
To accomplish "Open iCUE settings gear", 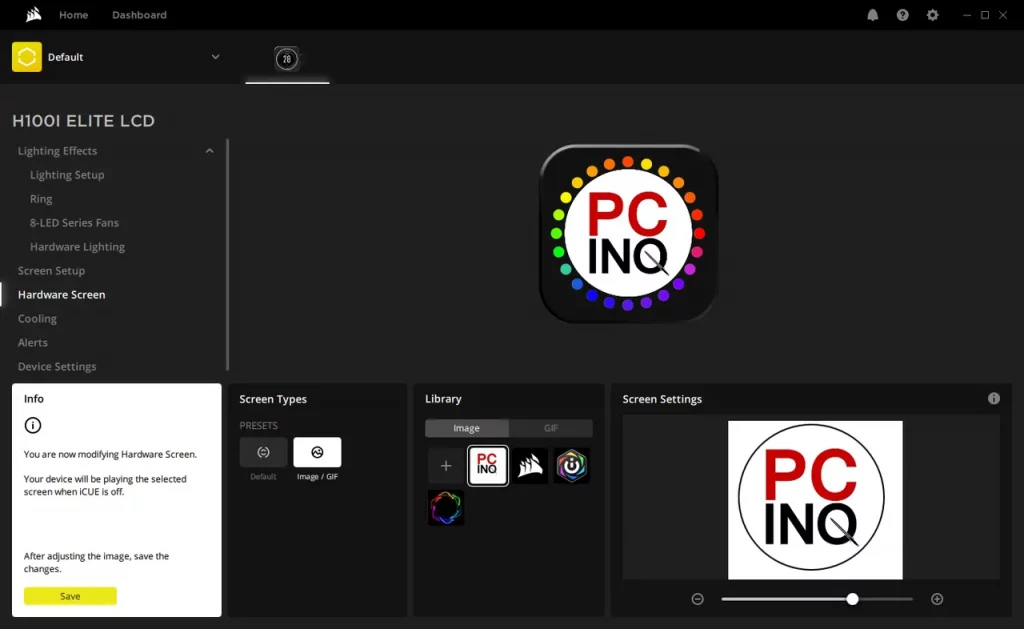I will click(933, 15).
